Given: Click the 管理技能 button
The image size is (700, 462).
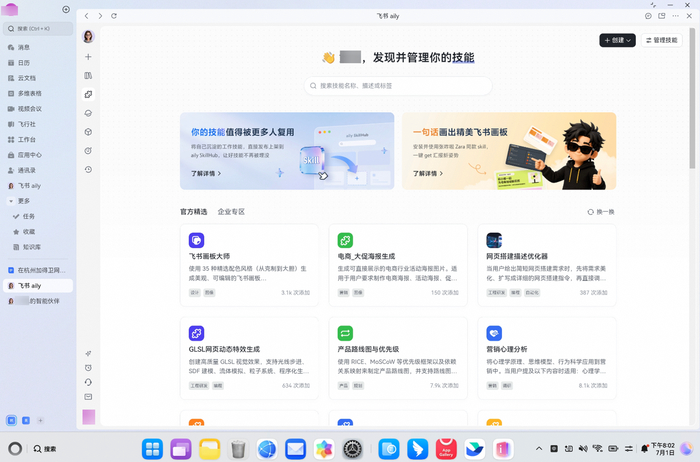Looking at the screenshot, I should (662, 40).
